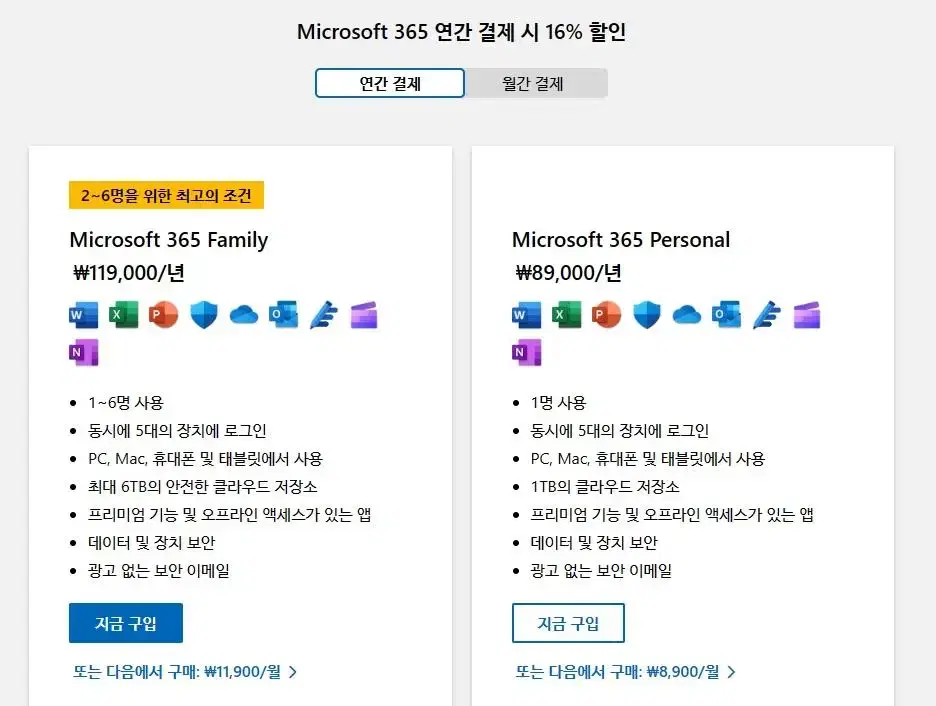
Task: Select the 연간 결제 billing tab
Action: (x=390, y=83)
